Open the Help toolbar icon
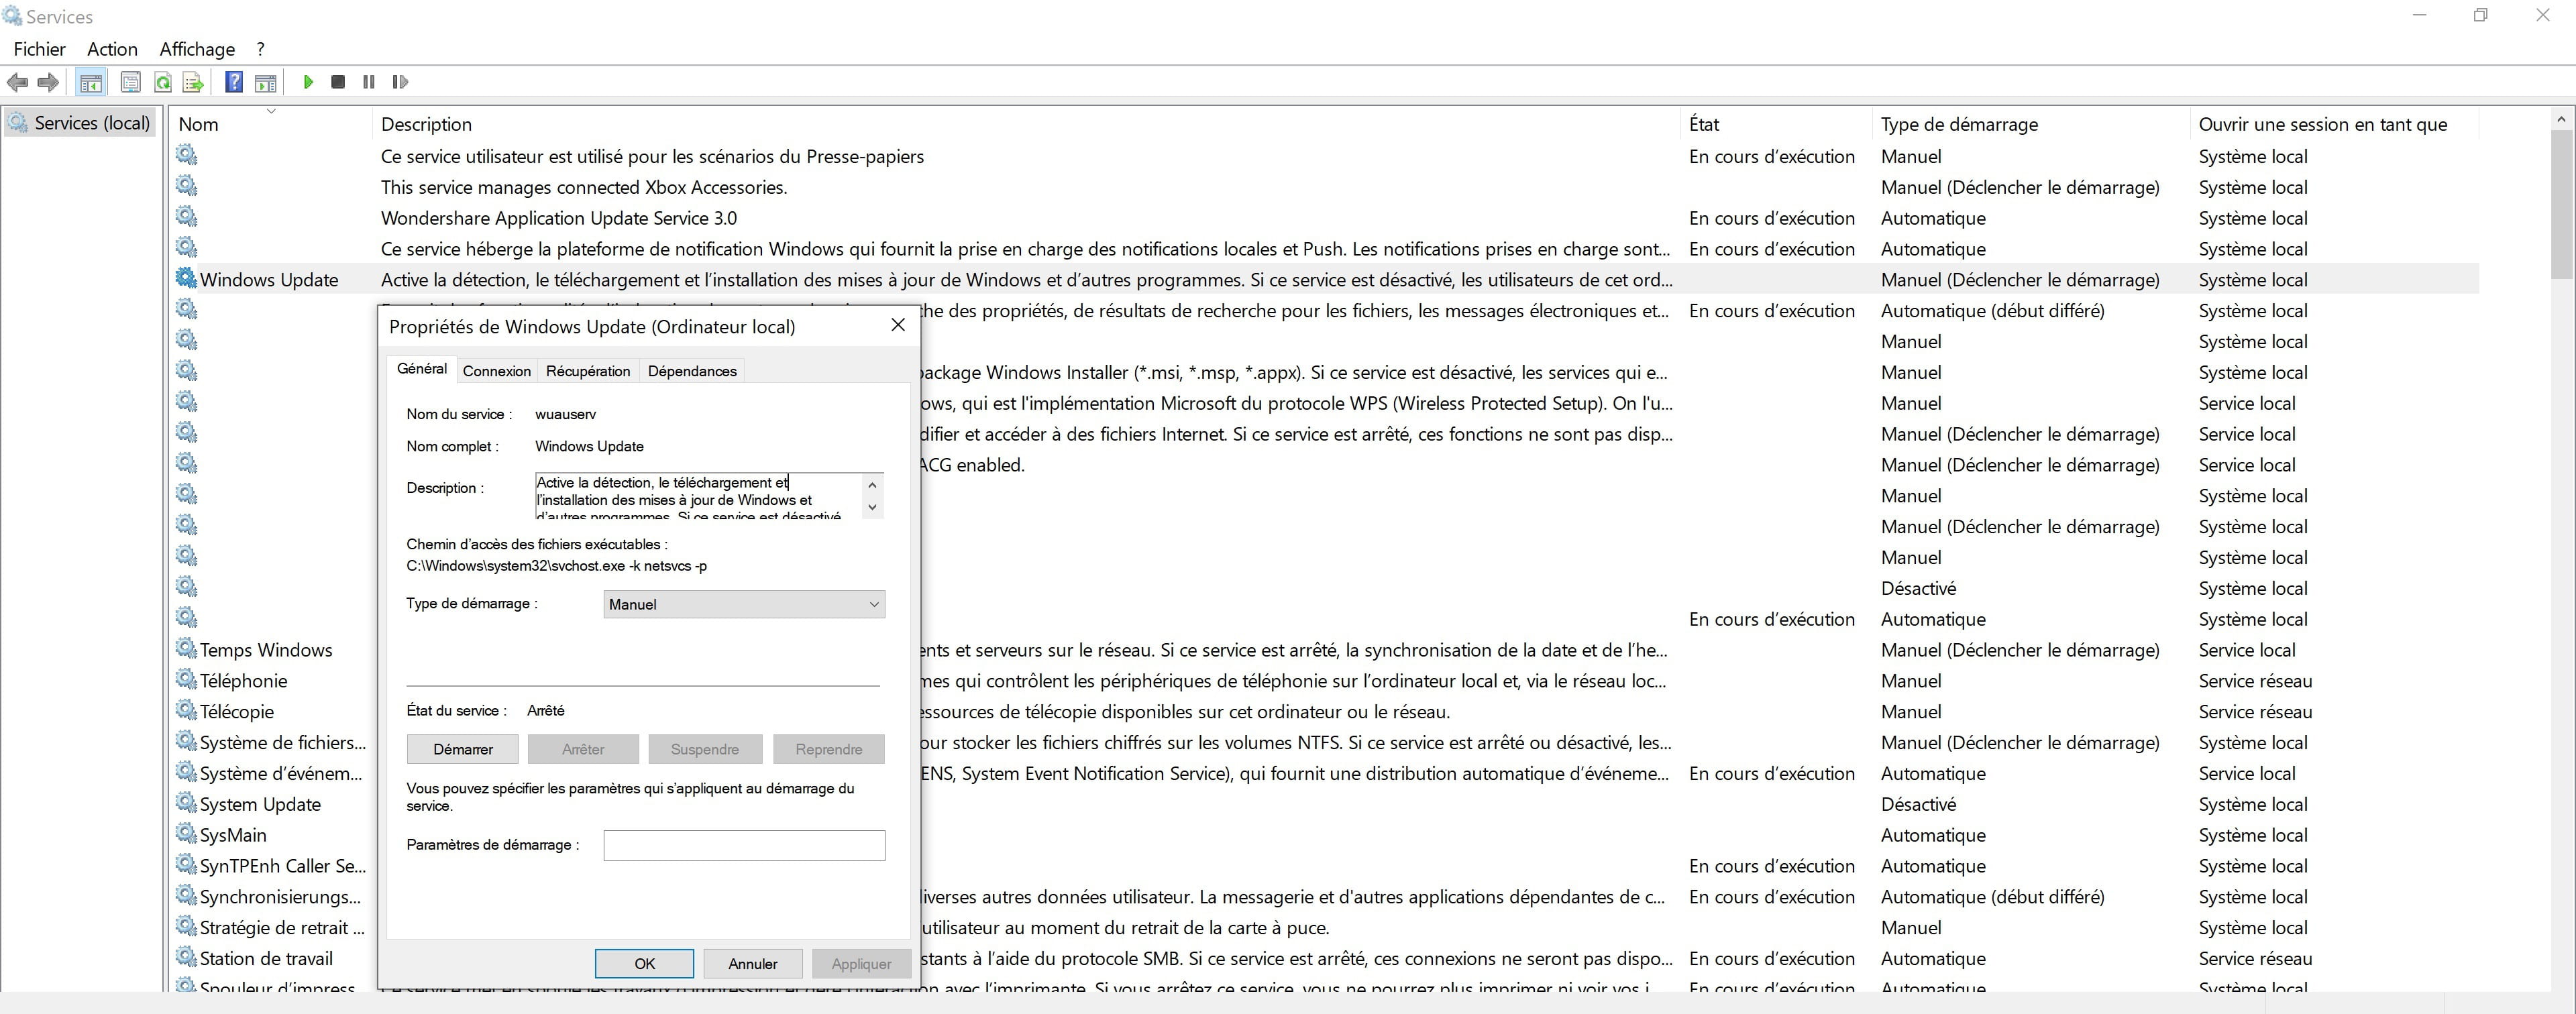 point(234,82)
